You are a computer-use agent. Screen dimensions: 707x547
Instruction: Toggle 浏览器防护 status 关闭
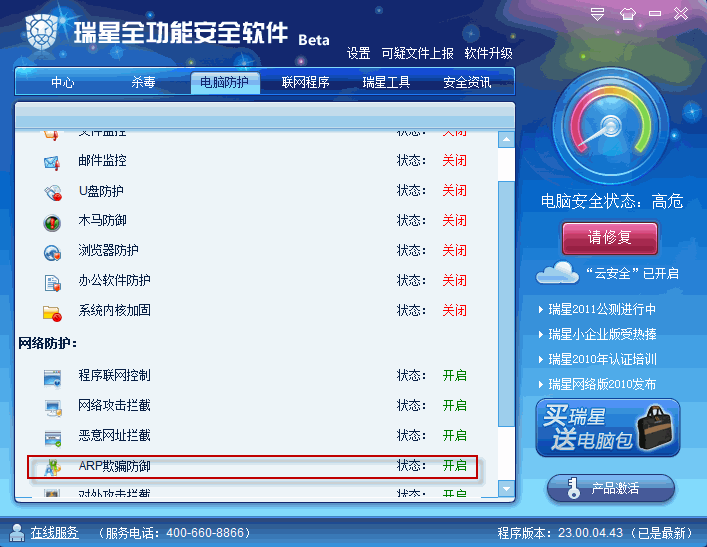pyautogui.click(x=454, y=250)
